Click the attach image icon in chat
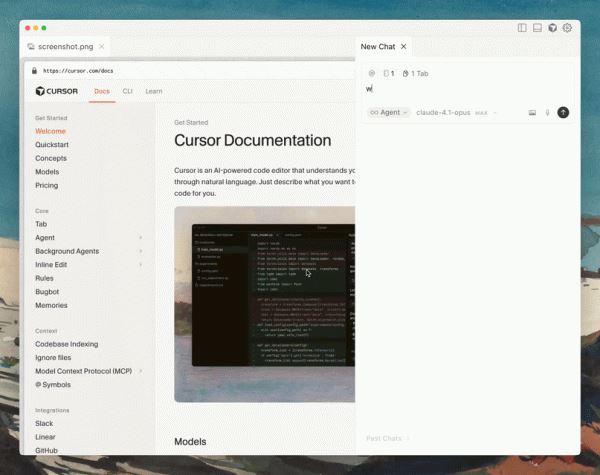Viewport: 600px width, 475px height. click(x=532, y=113)
